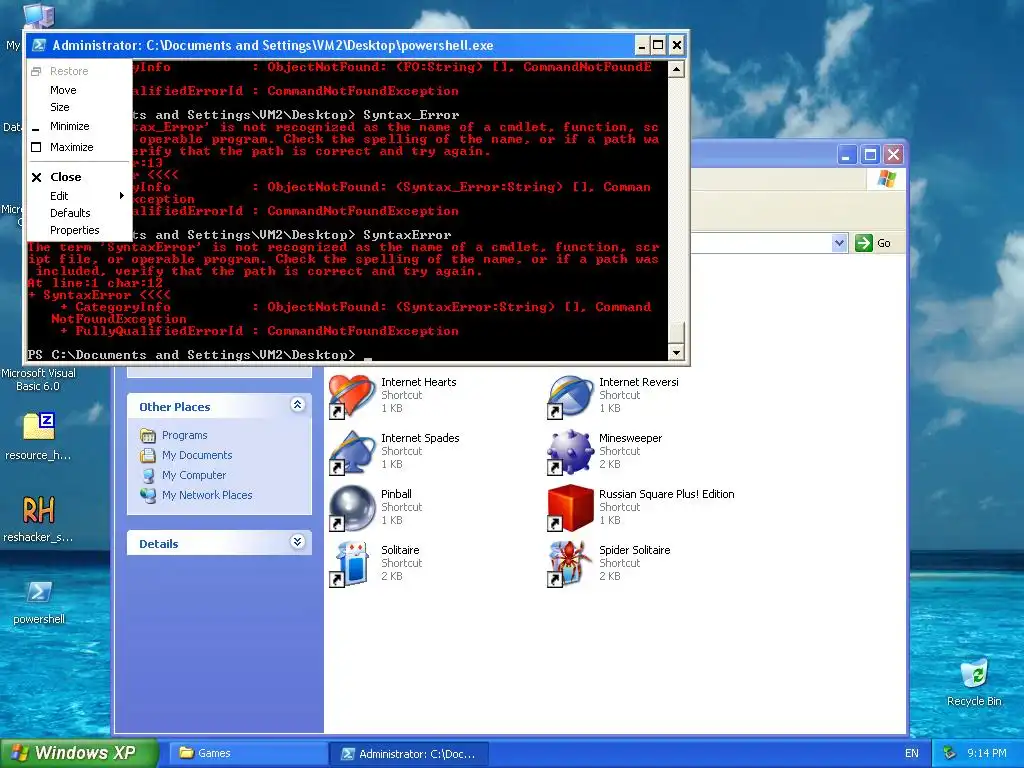Open the My Computer link
Image resolution: width=1024 pixels, height=768 pixels.
194,475
